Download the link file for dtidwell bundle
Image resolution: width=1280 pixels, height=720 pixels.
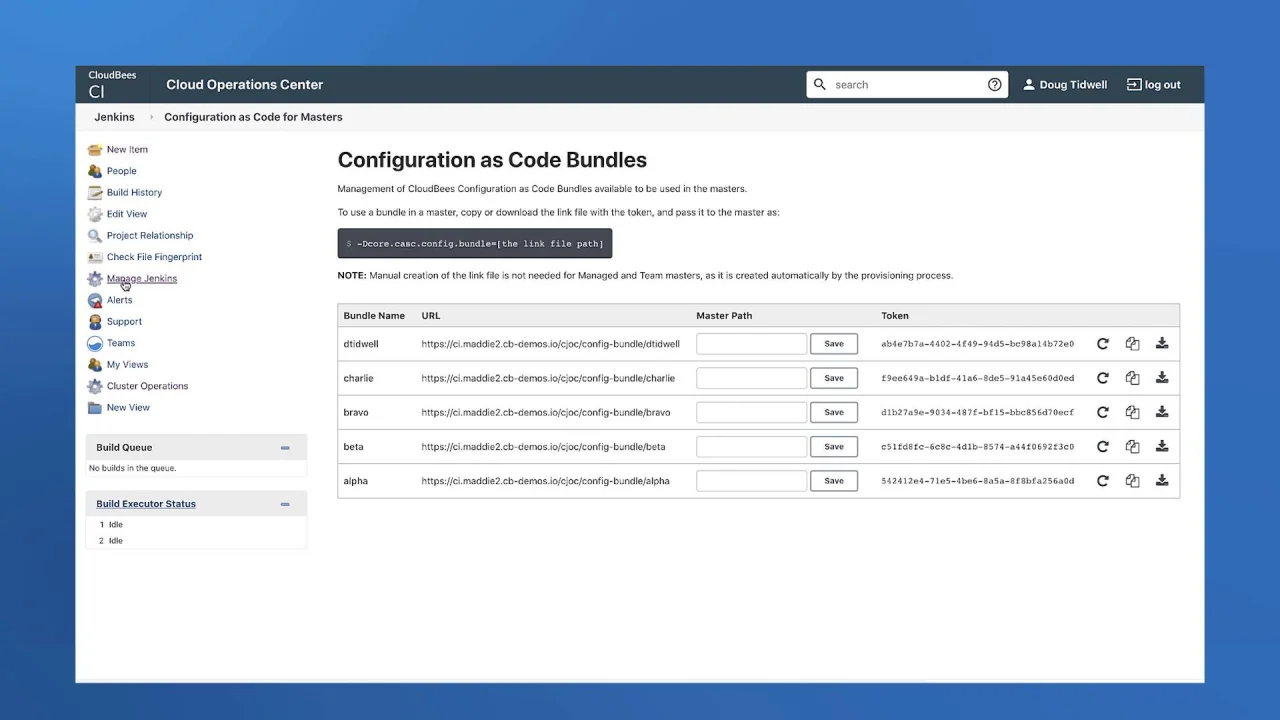point(1162,344)
